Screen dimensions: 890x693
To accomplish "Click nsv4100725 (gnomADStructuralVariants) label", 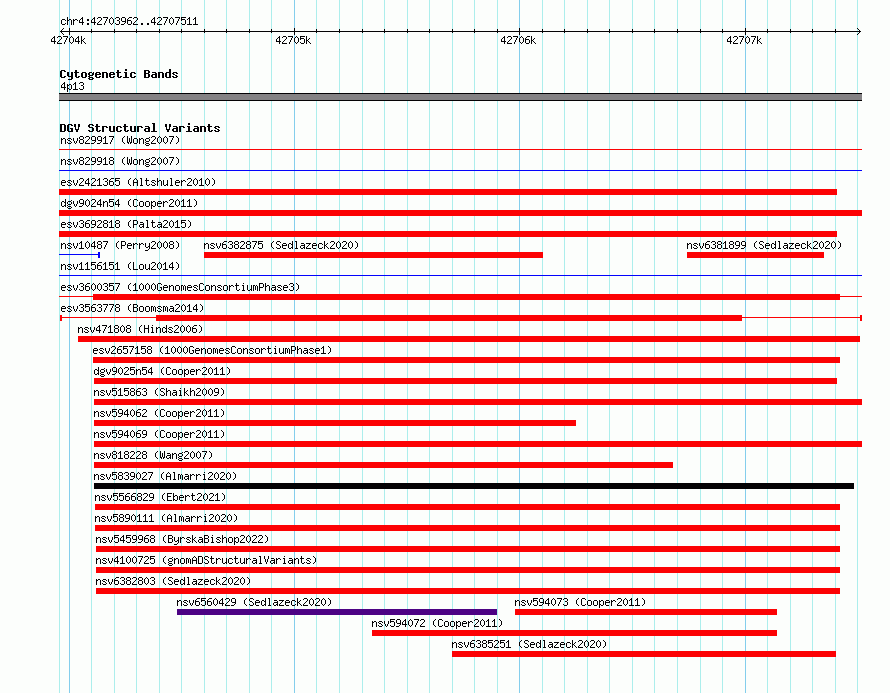I will [x=206, y=560].
